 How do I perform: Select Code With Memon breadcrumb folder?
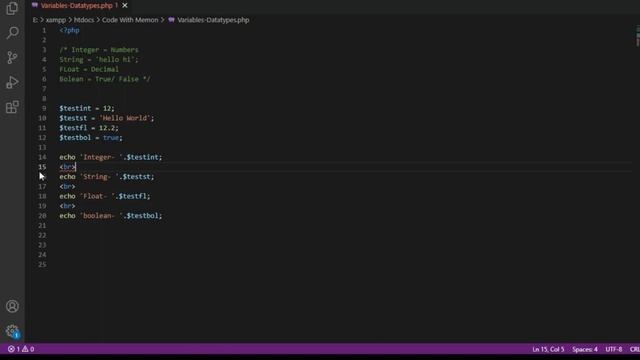(130, 20)
